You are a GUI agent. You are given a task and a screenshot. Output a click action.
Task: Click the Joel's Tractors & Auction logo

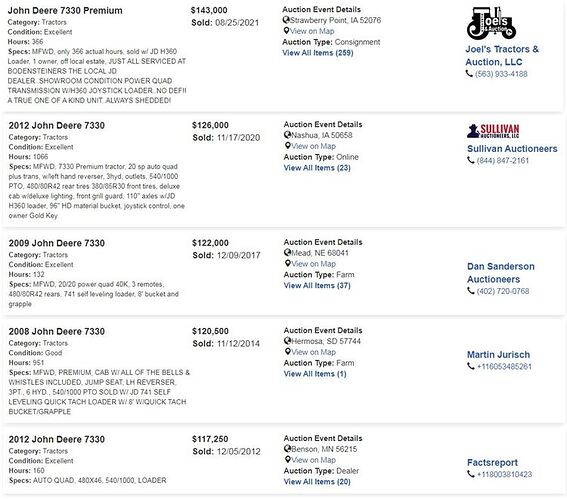pos(491,23)
